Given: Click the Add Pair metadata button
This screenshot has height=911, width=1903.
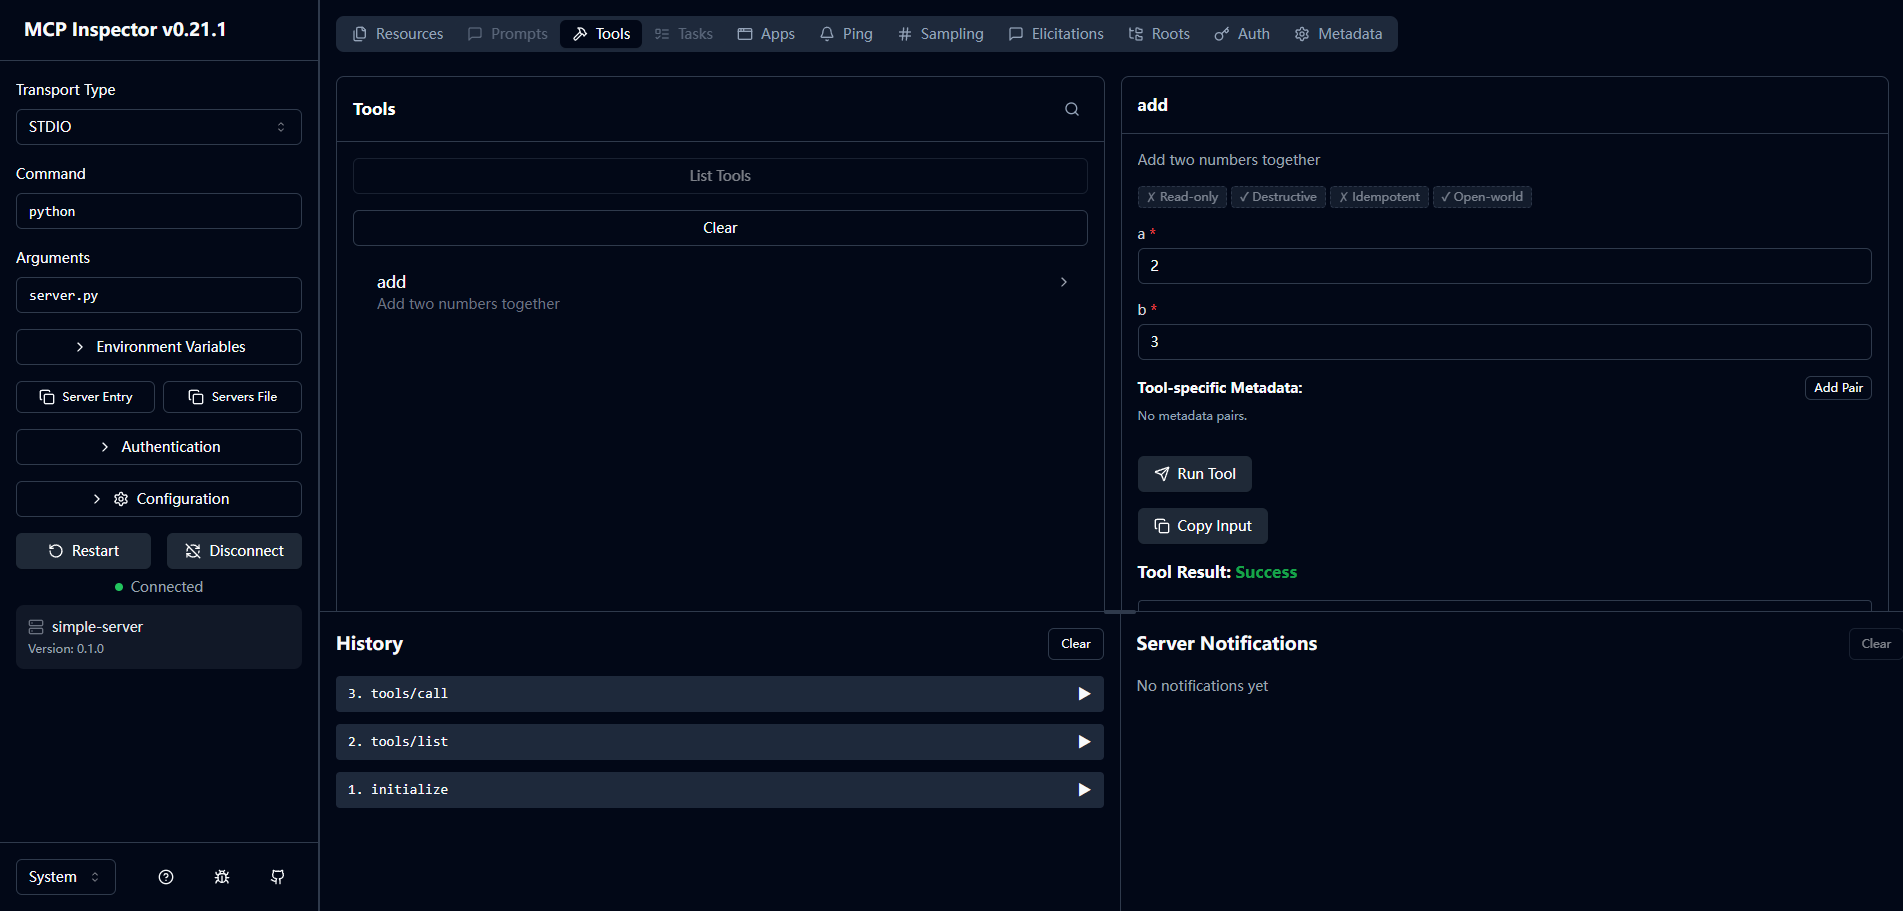Looking at the screenshot, I should (1837, 388).
